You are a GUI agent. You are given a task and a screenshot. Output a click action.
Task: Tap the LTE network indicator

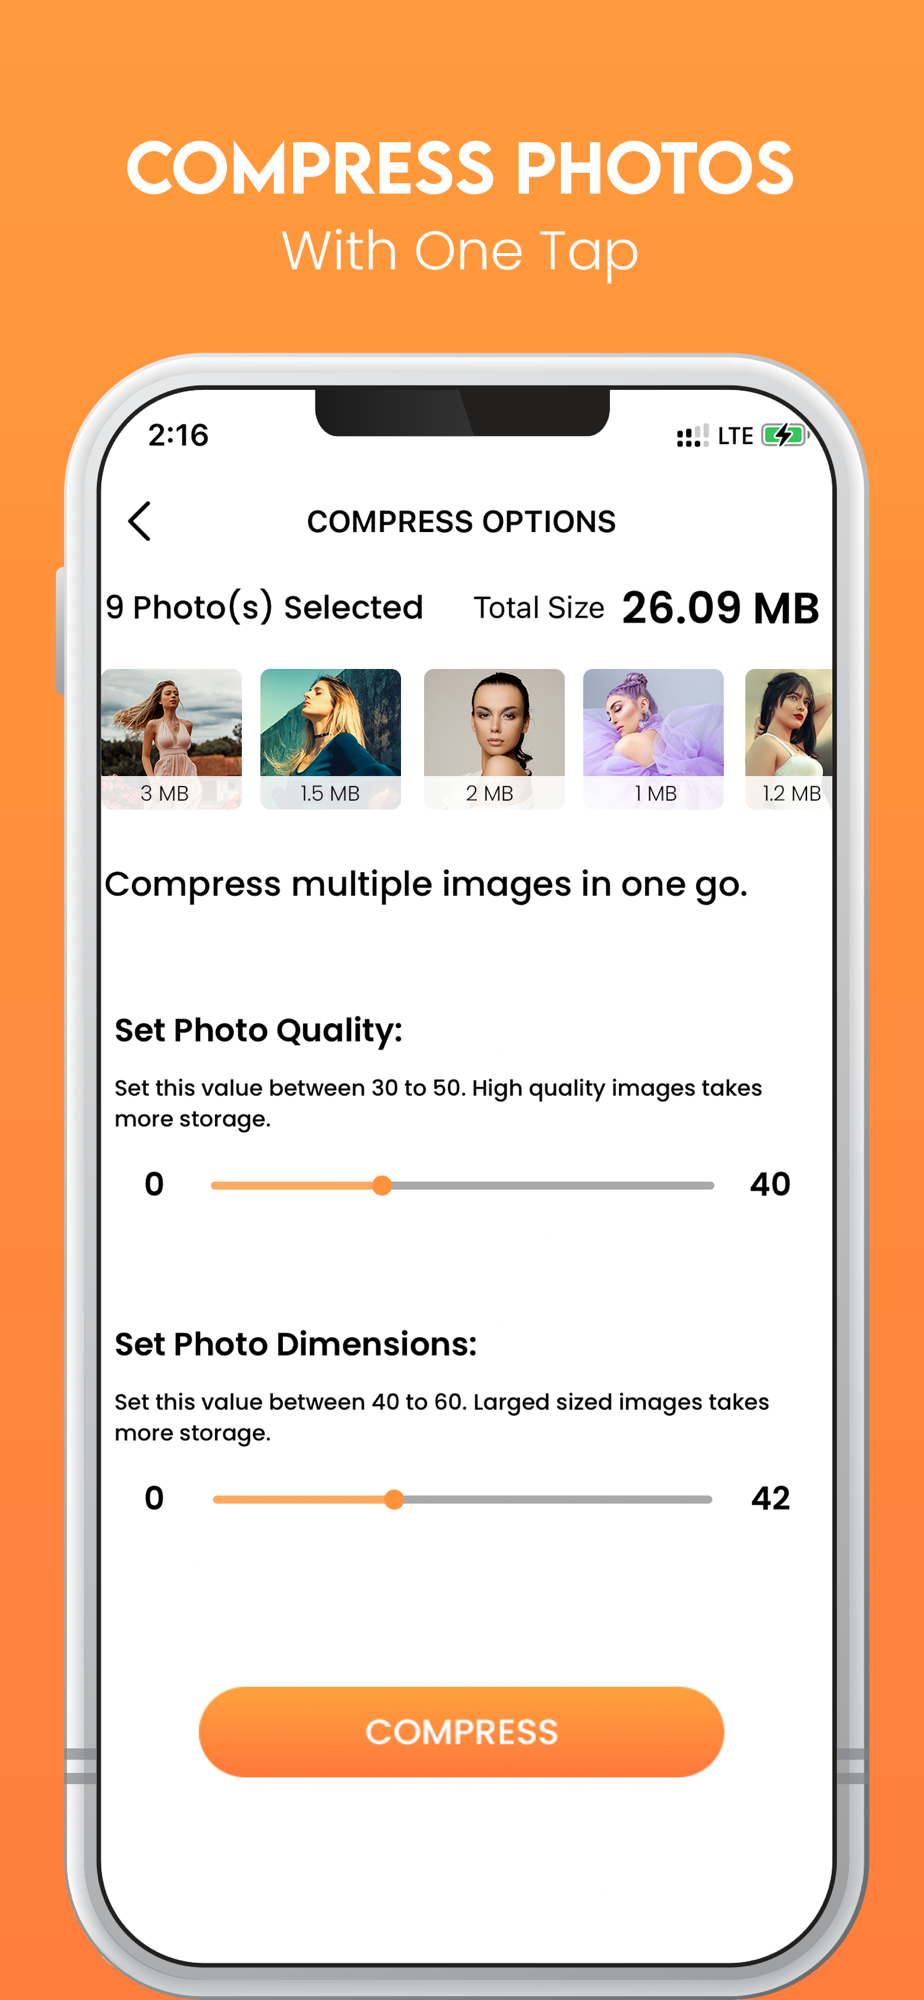[x=735, y=436]
